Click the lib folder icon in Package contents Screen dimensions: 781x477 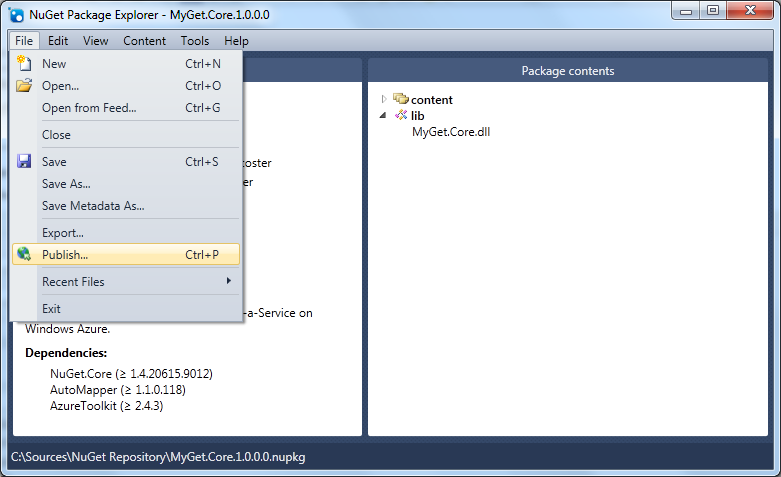pos(401,115)
